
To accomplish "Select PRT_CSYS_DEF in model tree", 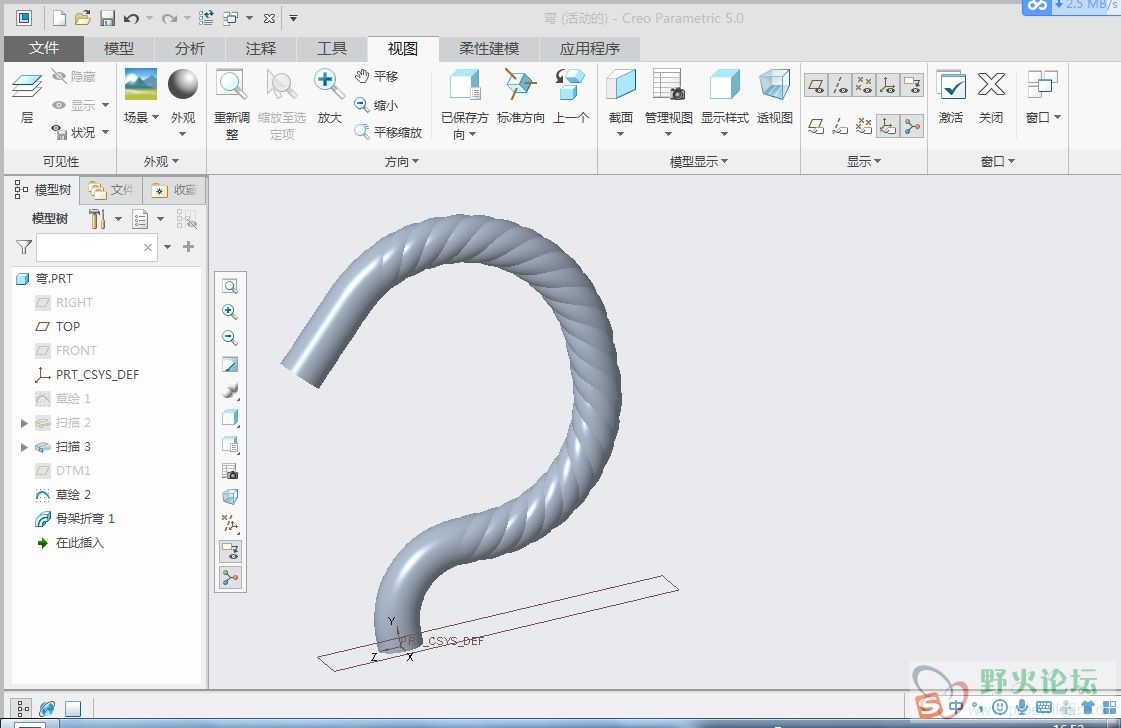I will 87,375.
